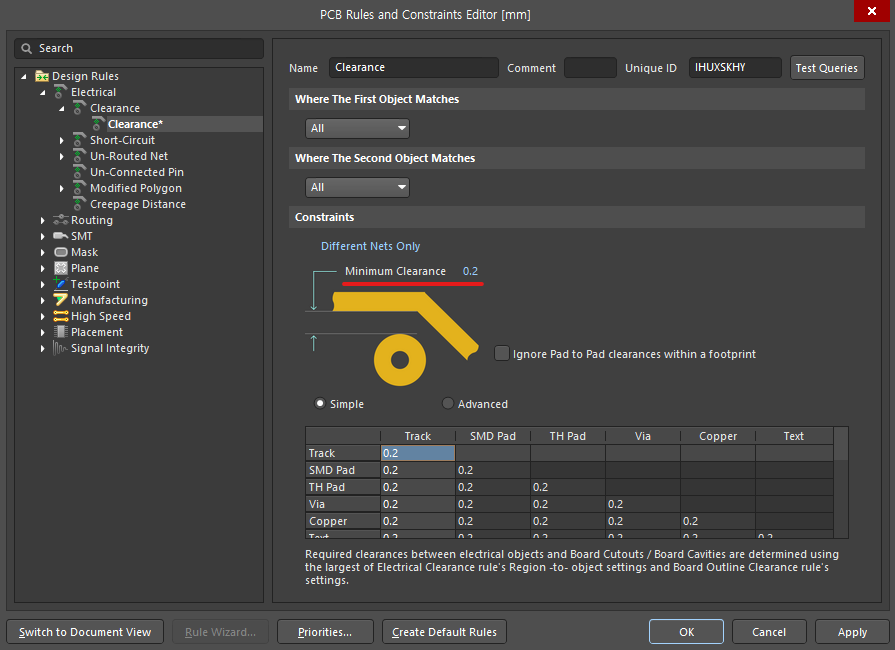Select Un-Connected Pin rule in tree
The width and height of the screenshot is (895, 650).
coord(136,172)
